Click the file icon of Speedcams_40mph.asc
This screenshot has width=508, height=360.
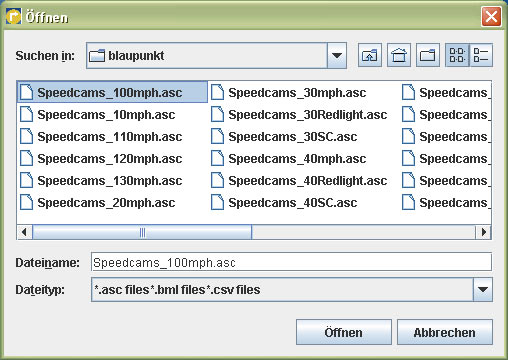coord(217,158)
